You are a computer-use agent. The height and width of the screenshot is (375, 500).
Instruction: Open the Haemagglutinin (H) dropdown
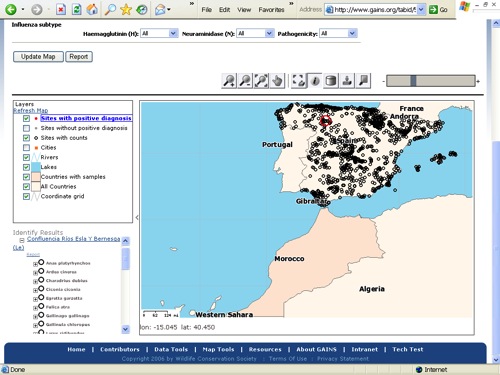coord(159,33)
